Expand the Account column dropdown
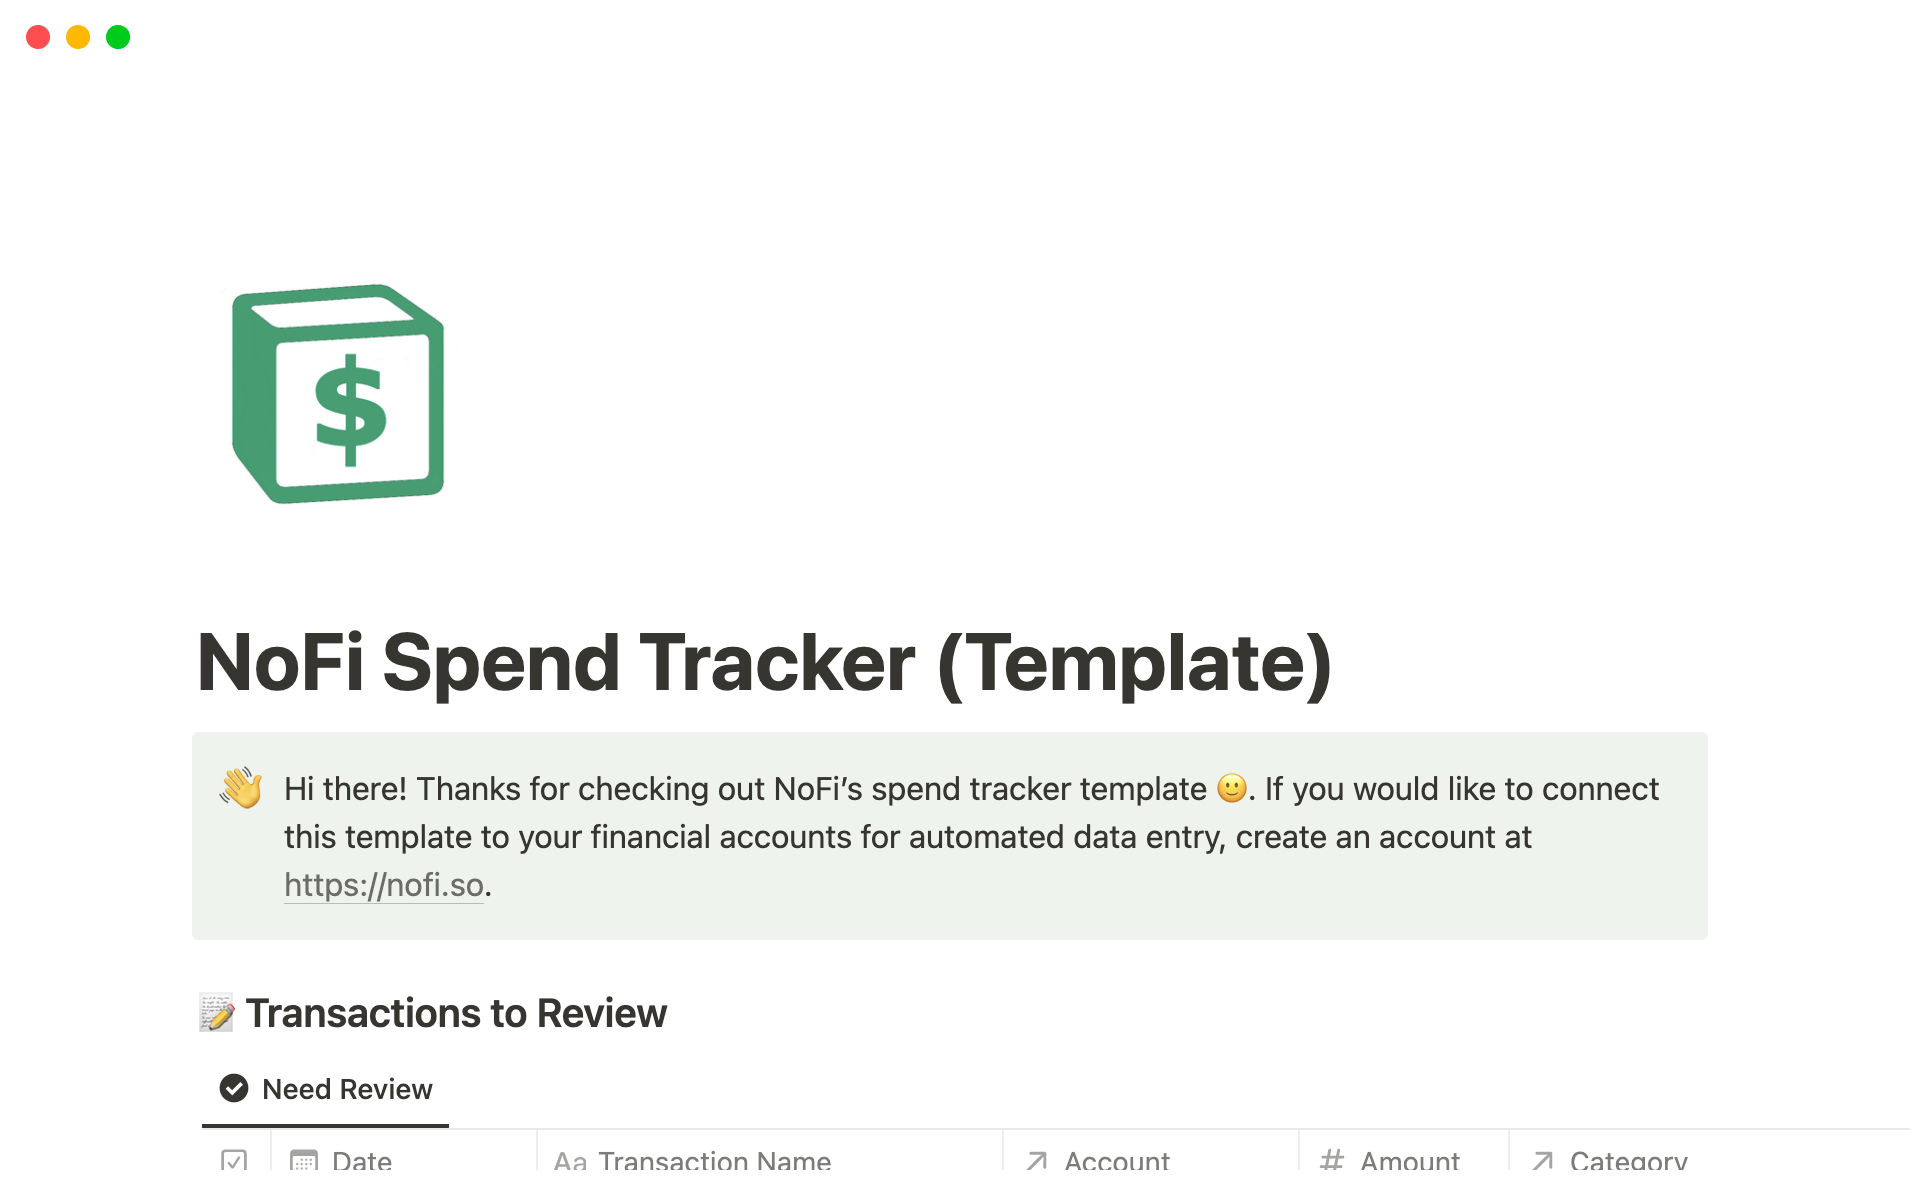Screen dimensions: 1920x1200 pyautogui.click(x=1106, y=1168)
